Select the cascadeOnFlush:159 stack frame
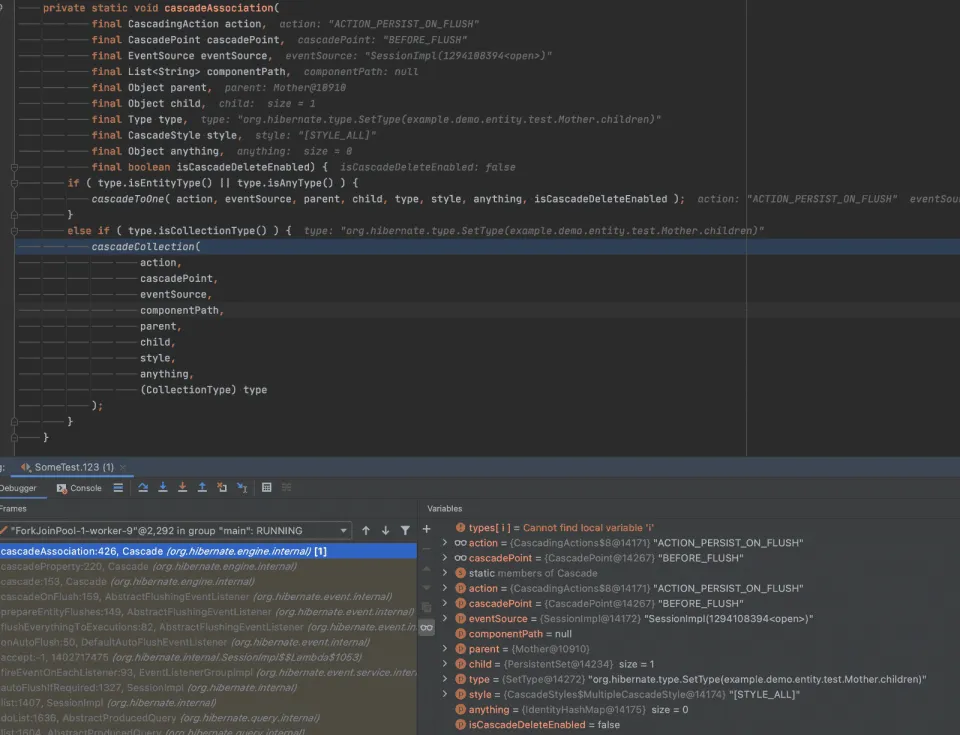This screenshot has height=735, width=960. (208, 597)
